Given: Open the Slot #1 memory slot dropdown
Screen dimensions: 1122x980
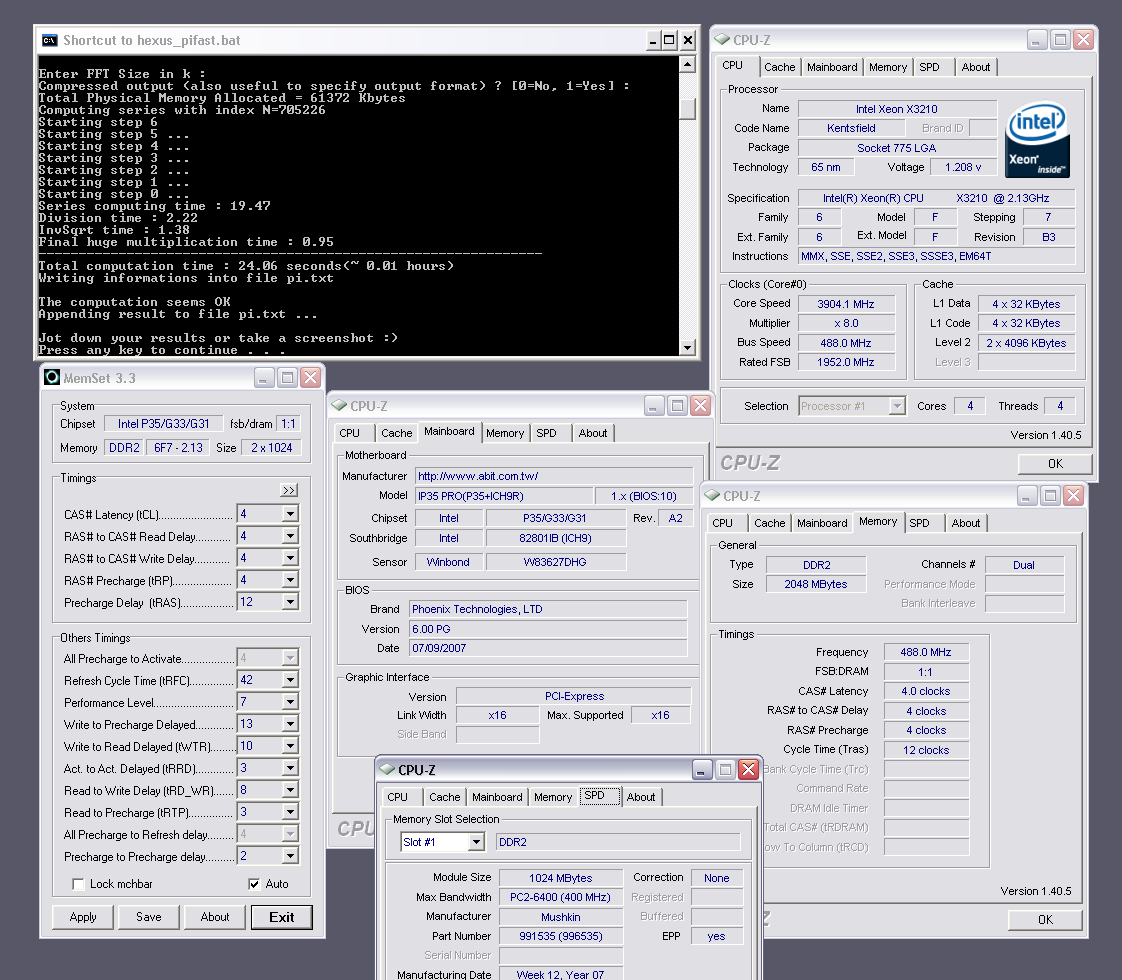Looking at the screenshot, I should (x=477, y=843).
